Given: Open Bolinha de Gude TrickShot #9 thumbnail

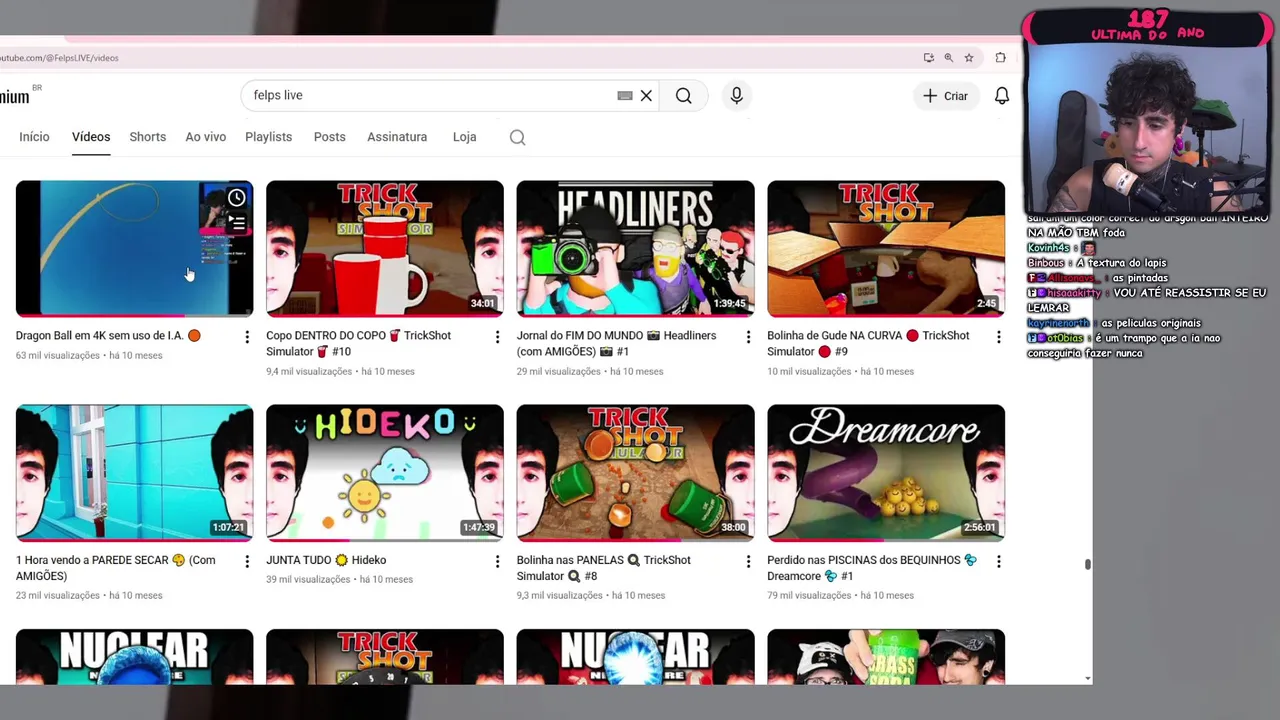Looking at the screenshot, I should coord(886,248).
